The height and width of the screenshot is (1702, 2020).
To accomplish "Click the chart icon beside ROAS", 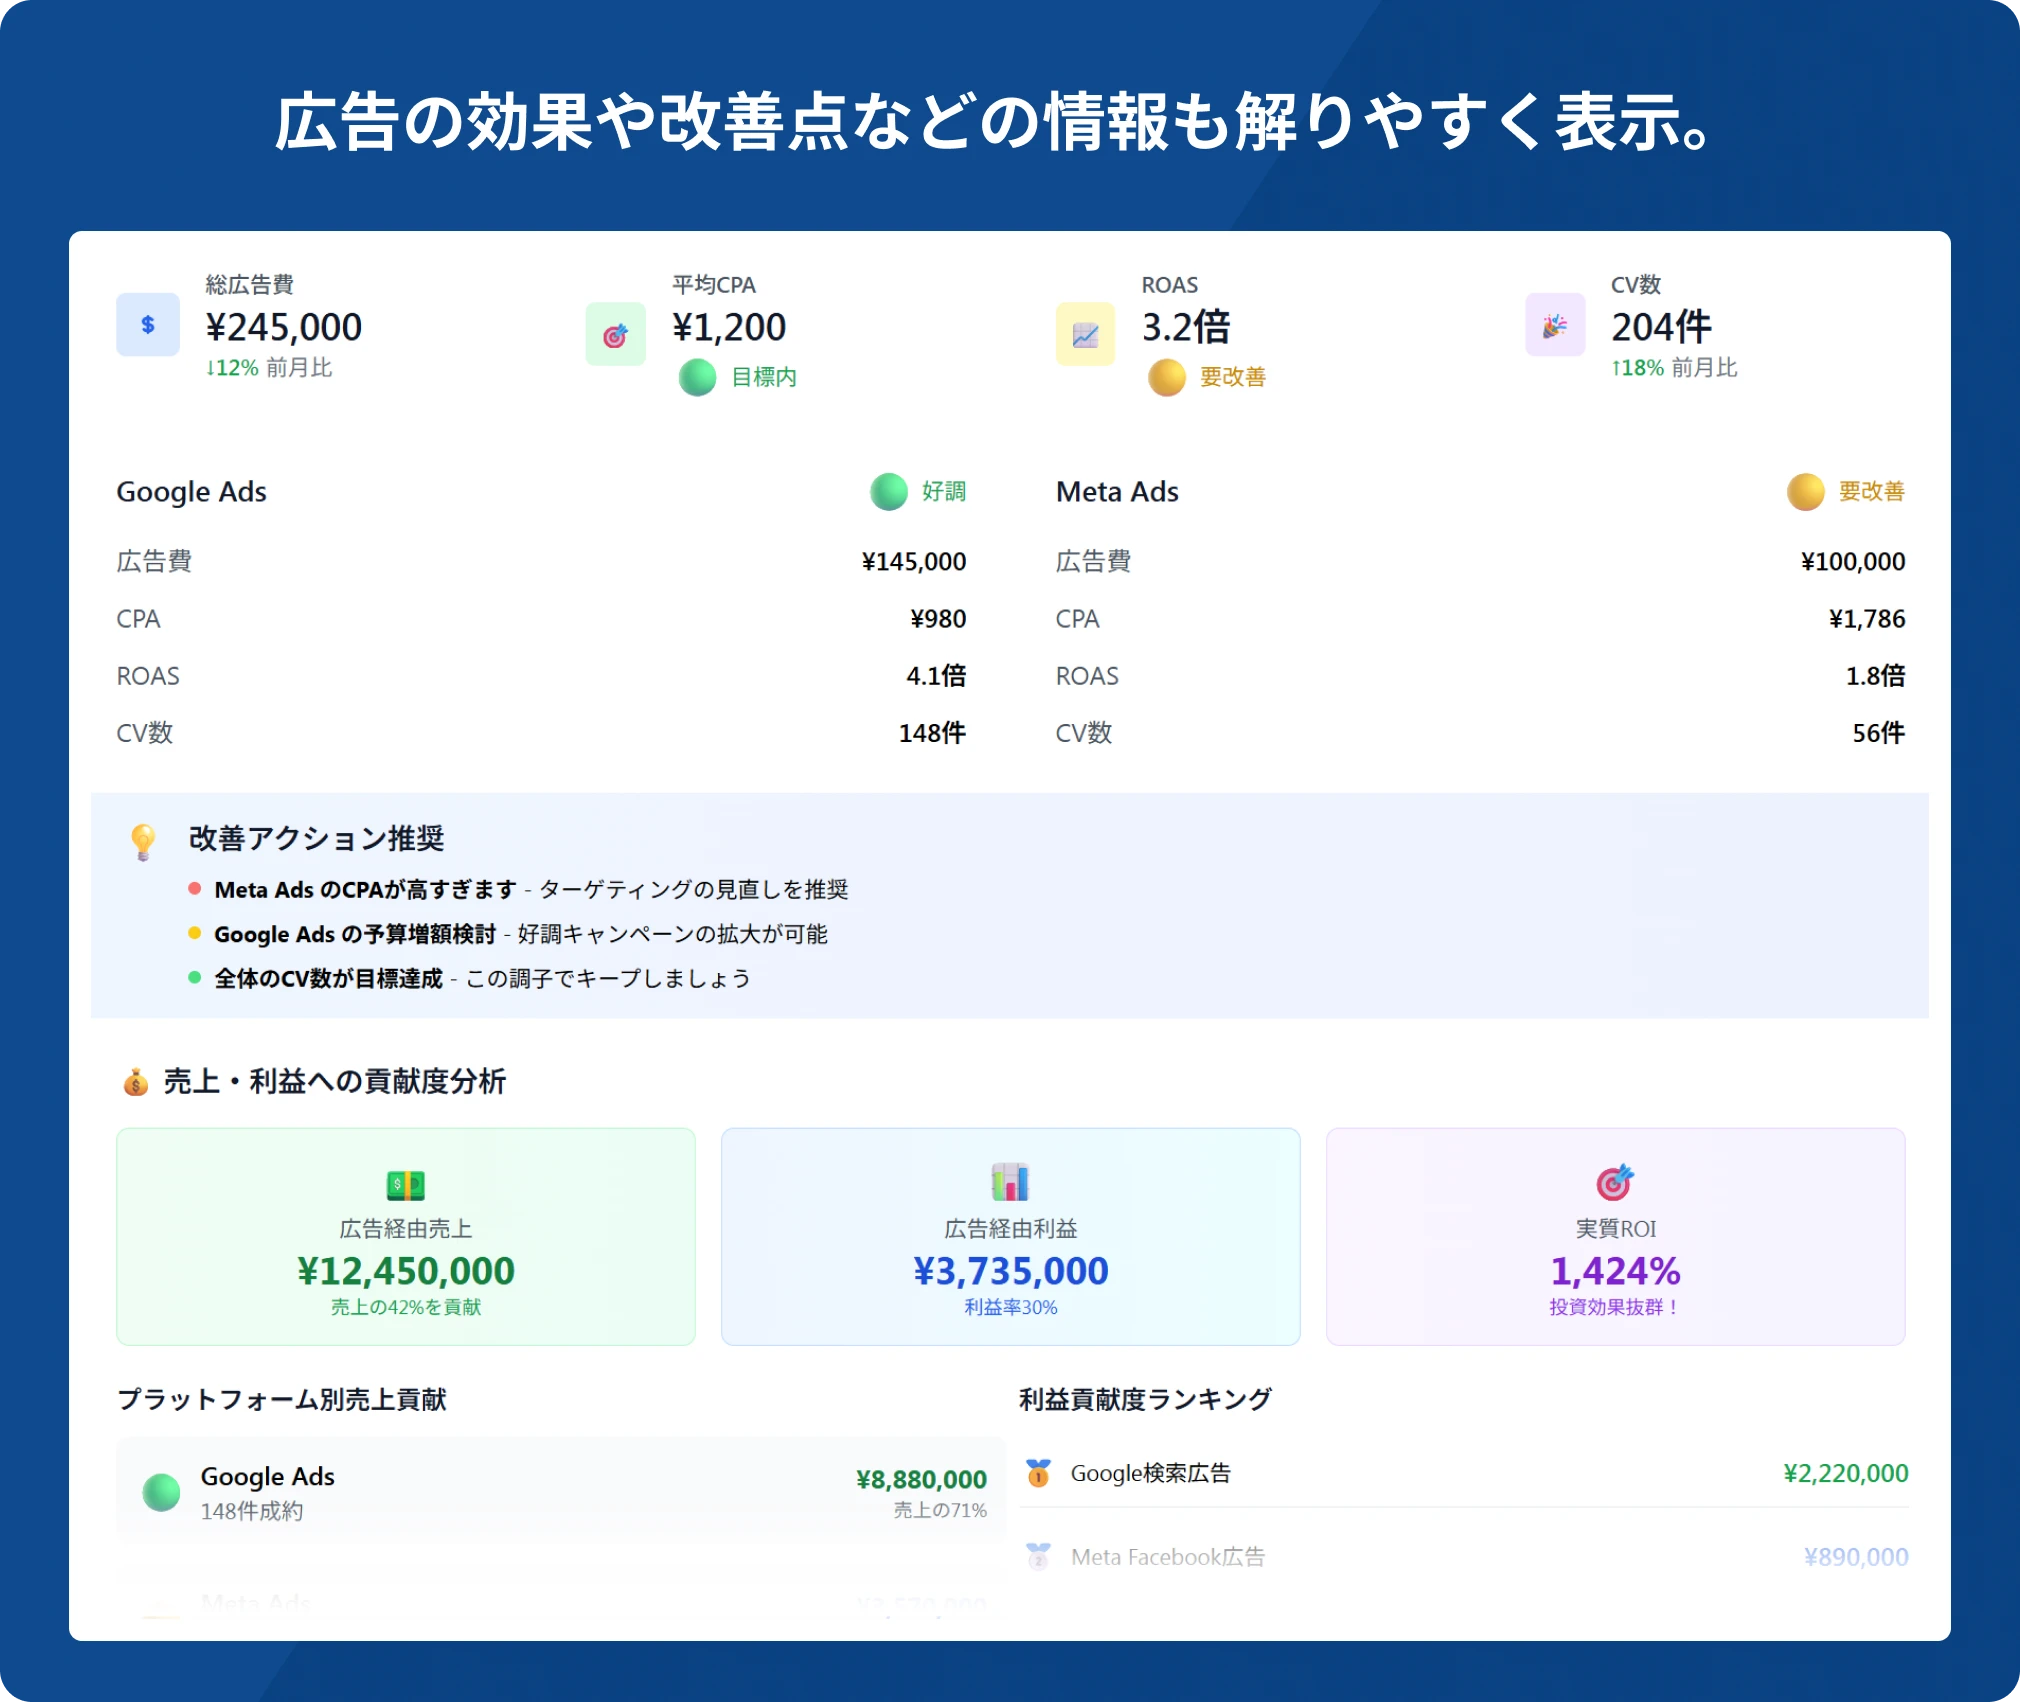I will pos(1085,335).
